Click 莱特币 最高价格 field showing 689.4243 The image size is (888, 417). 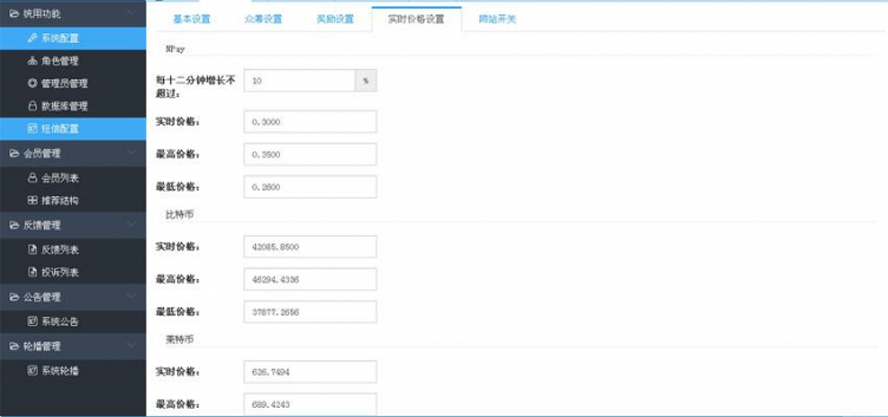click(310, 405)
